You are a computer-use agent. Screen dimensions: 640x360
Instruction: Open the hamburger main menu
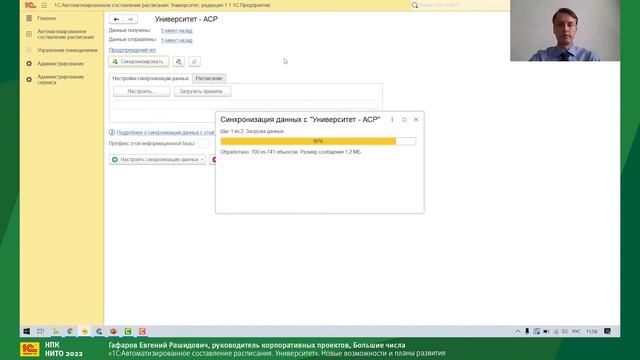coord(44,5)
